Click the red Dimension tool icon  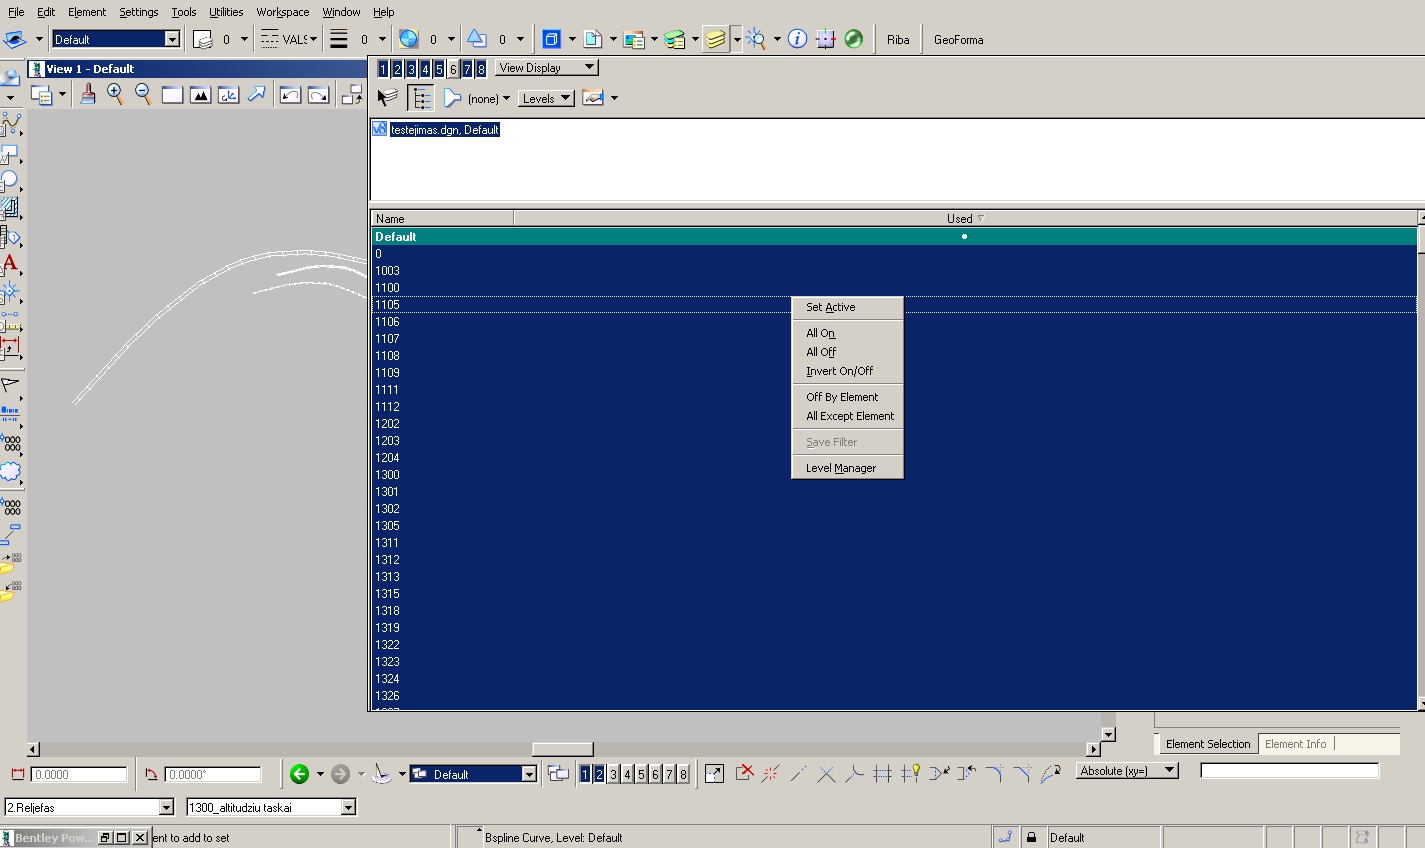(x=10, y=347)
